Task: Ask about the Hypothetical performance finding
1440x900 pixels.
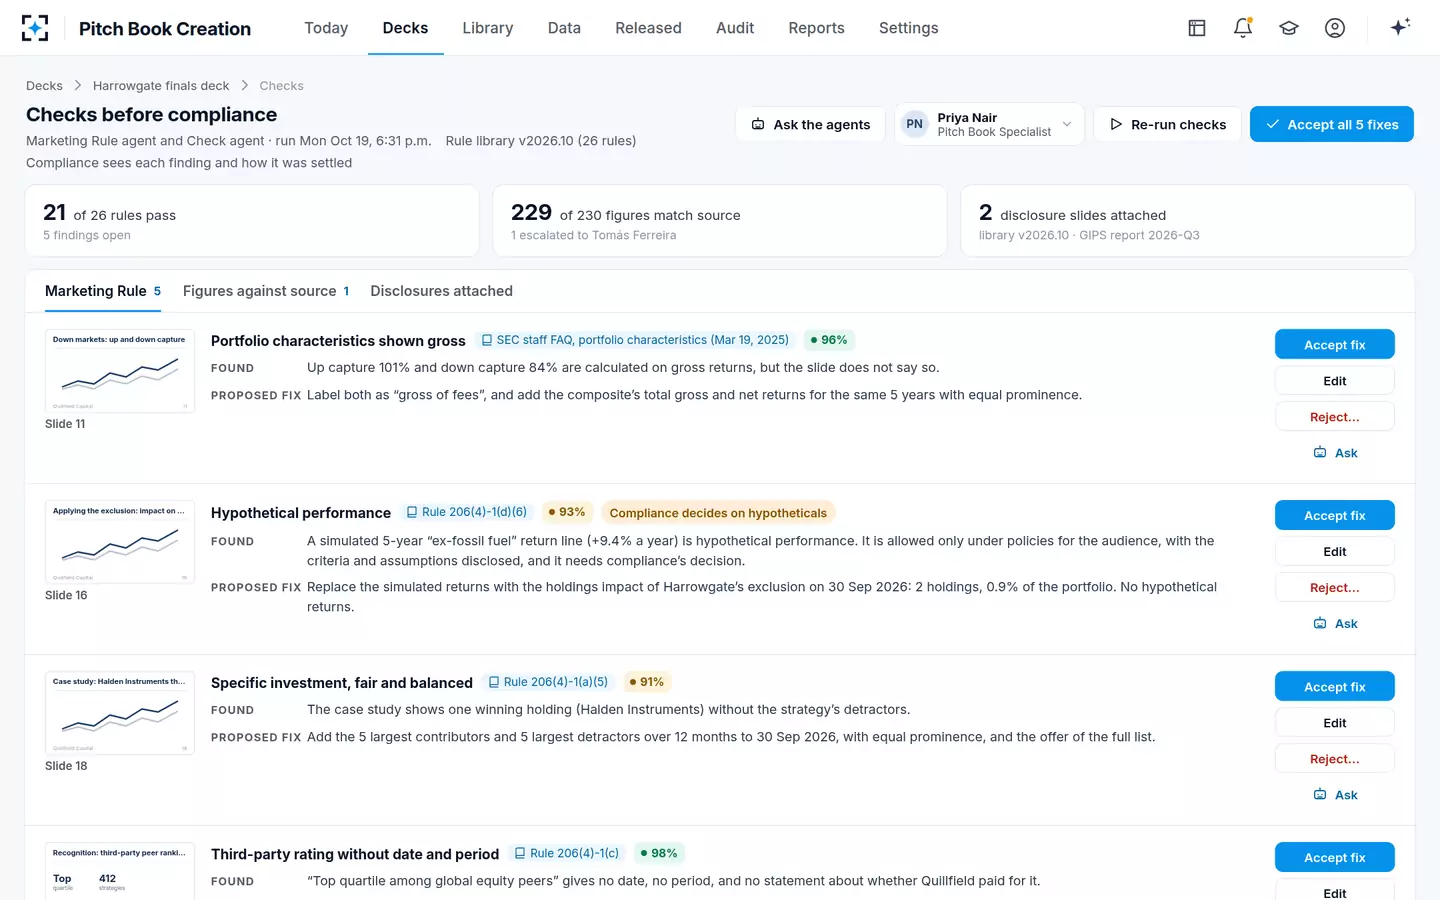Action: pos(1335,624)
